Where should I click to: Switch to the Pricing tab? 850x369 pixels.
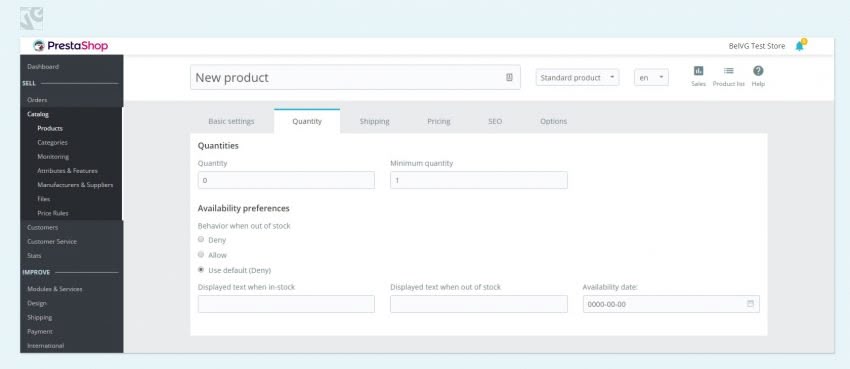pyautogui.click(x=439, y=121)
